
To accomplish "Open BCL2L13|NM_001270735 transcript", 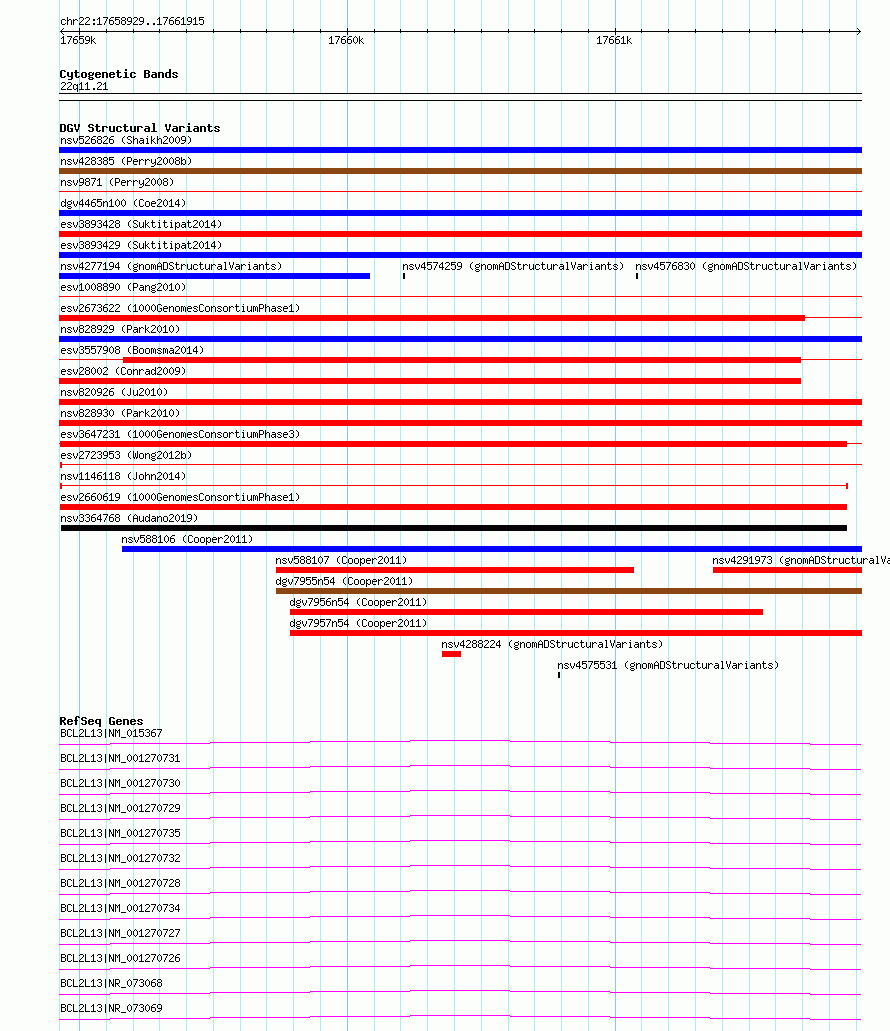I will [x=120, y=834].
